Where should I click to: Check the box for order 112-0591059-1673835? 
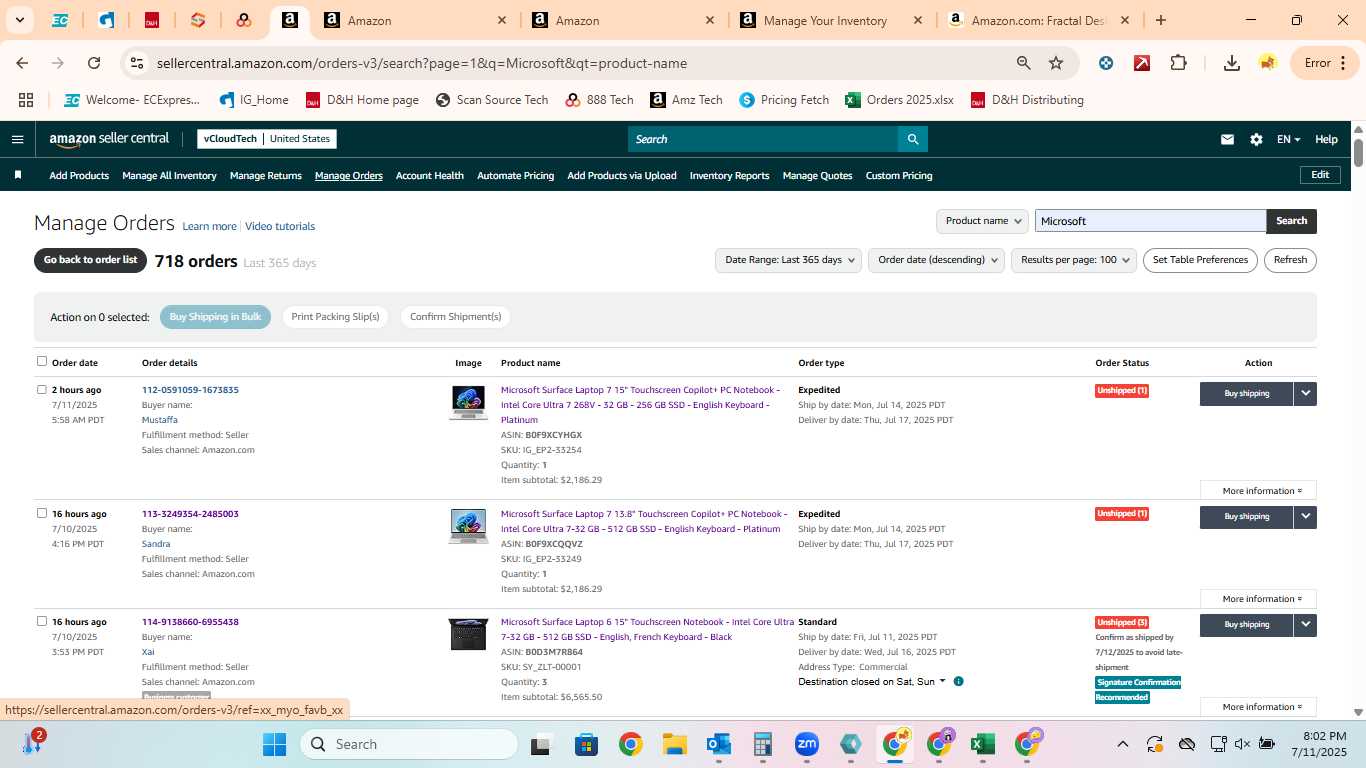pos(42,389)
